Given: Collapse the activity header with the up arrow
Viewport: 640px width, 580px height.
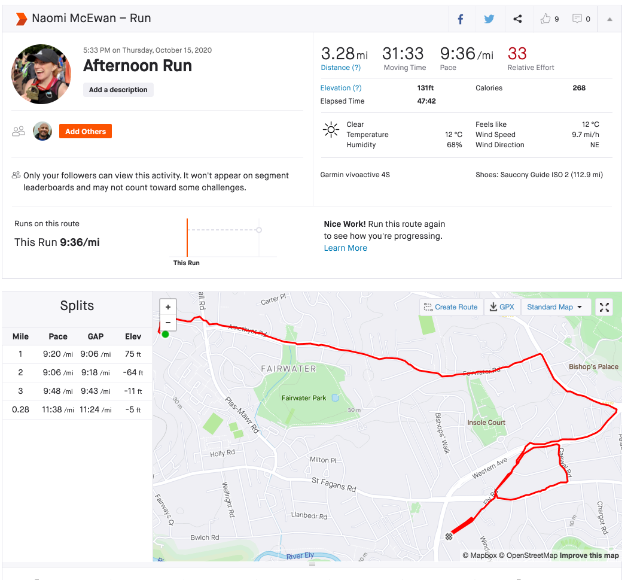Looking at the screenshot, I should point(610,19).
